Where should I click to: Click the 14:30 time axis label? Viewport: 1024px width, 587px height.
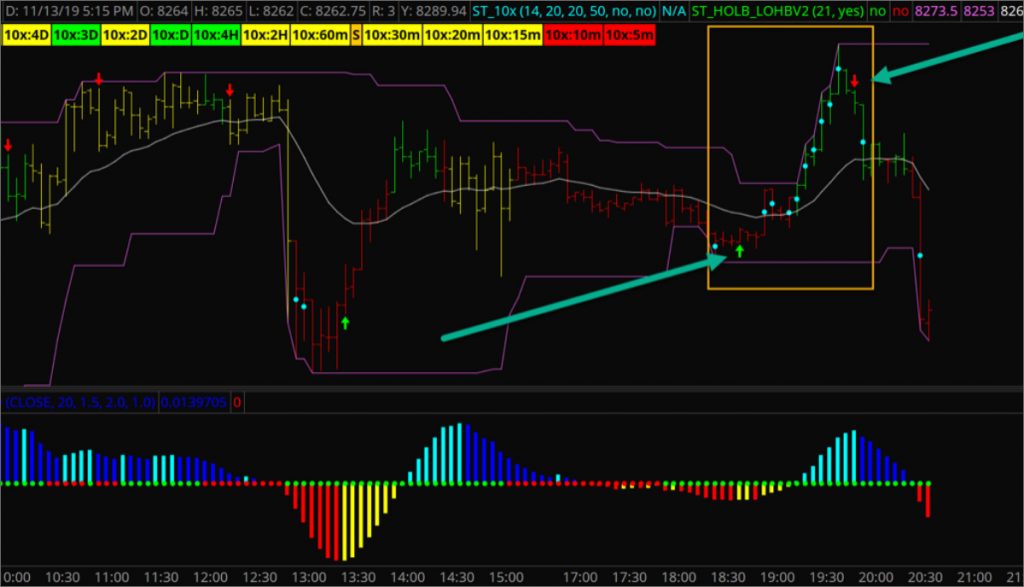455,577
